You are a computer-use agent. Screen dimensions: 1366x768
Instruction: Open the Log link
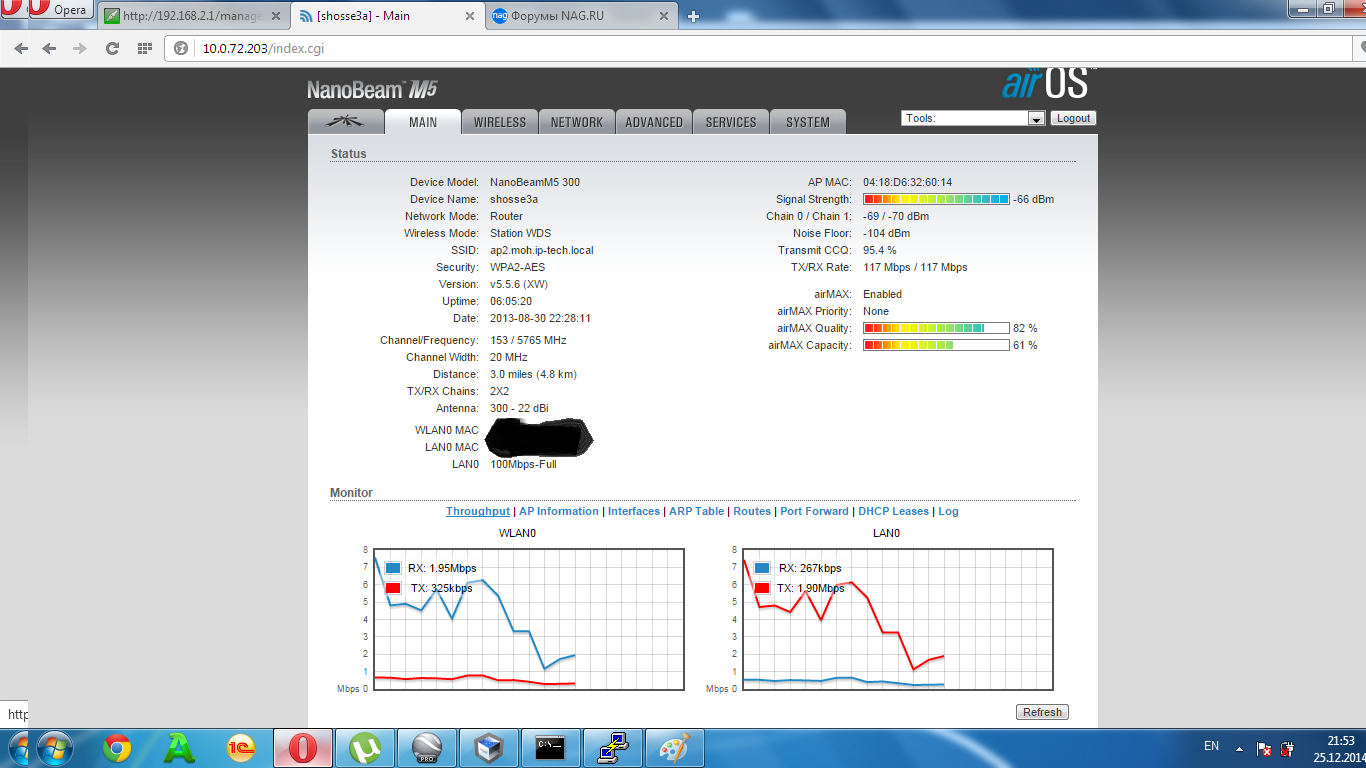pos(948,511)
